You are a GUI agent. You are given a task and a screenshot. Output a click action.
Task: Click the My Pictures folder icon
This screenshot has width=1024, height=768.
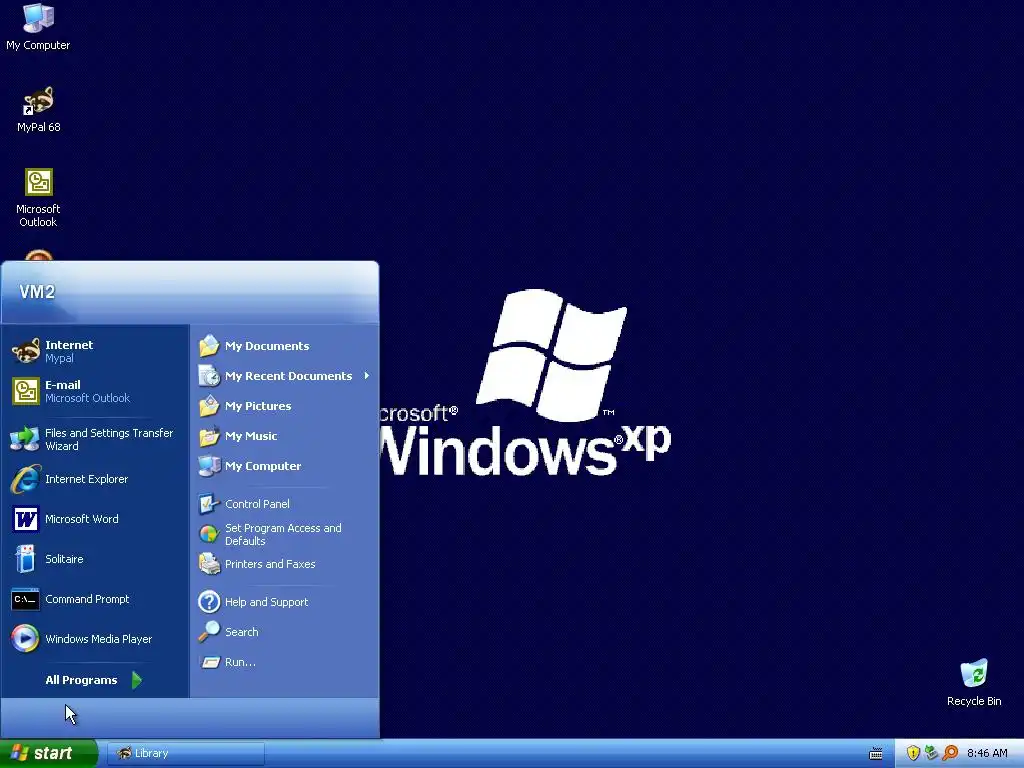(209, 406)
